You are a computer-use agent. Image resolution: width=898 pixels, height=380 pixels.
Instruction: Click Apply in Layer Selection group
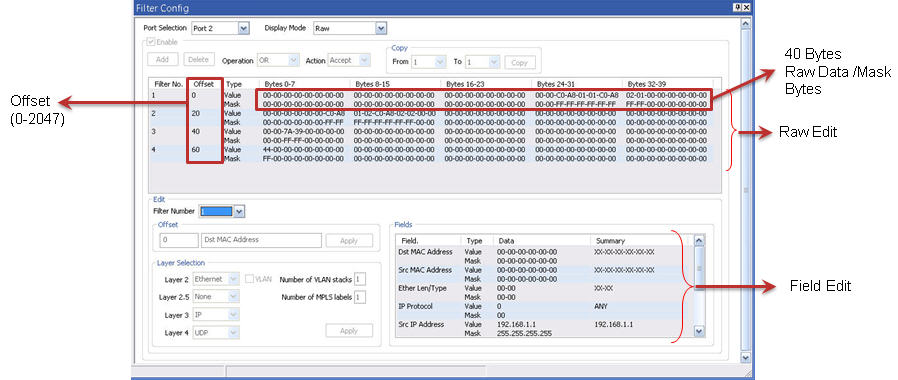point(349,331)
